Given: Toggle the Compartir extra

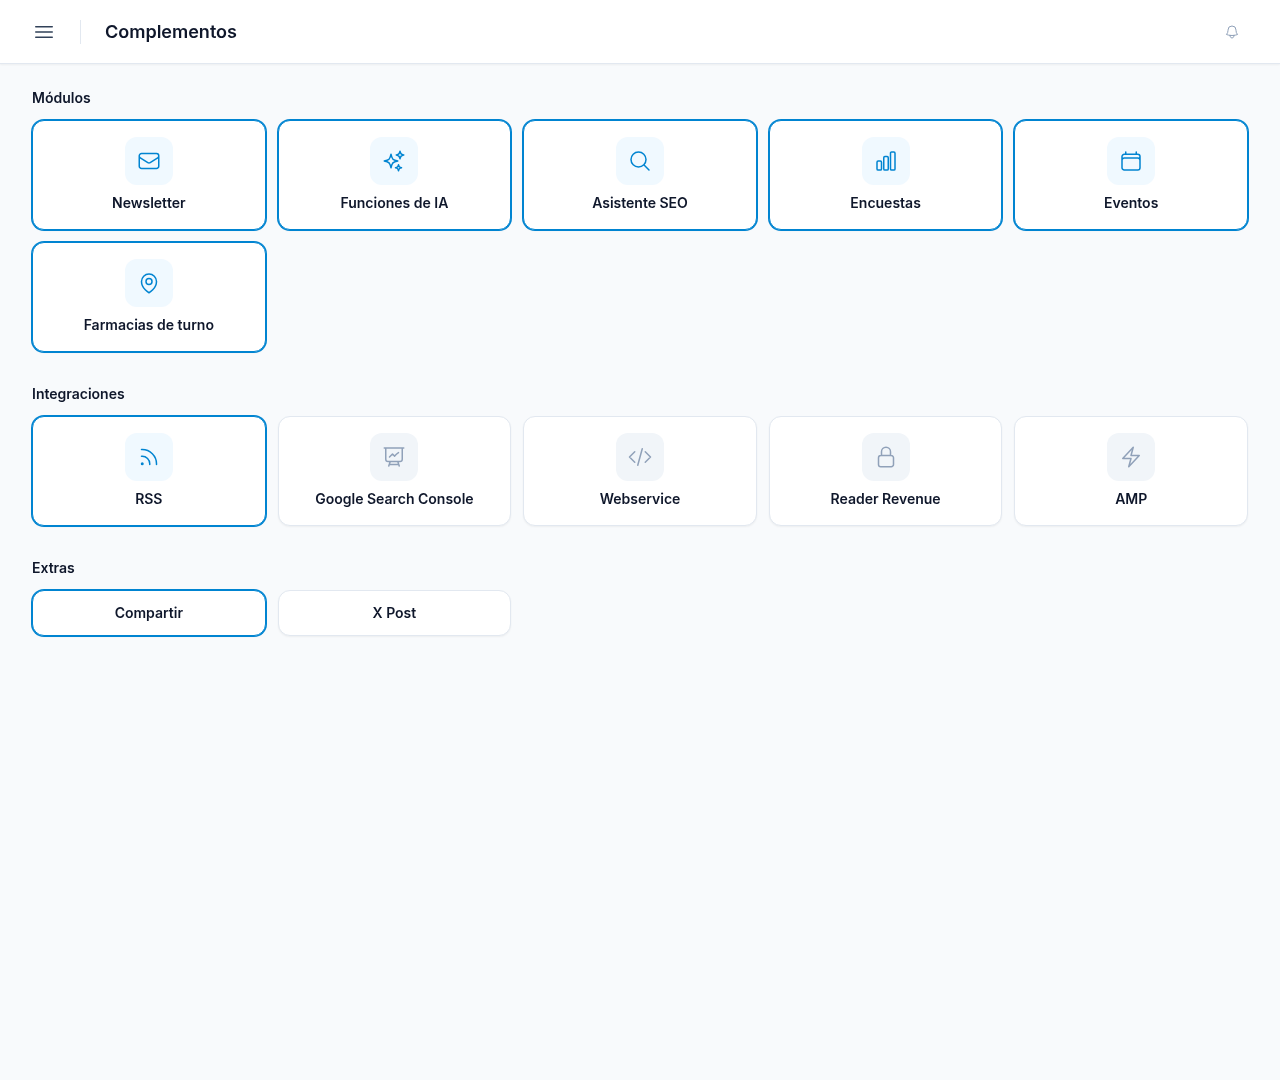Looking at the screenshot, I should pos(149,613).
